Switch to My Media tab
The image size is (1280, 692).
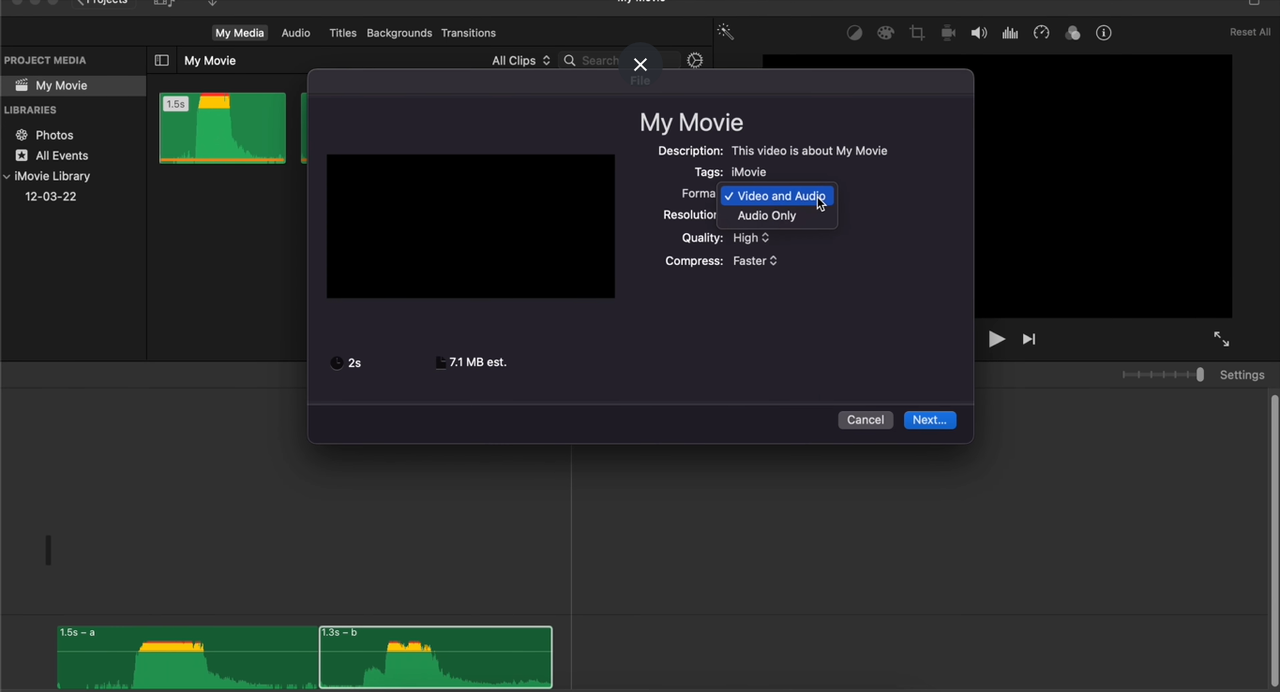point(240,33)
